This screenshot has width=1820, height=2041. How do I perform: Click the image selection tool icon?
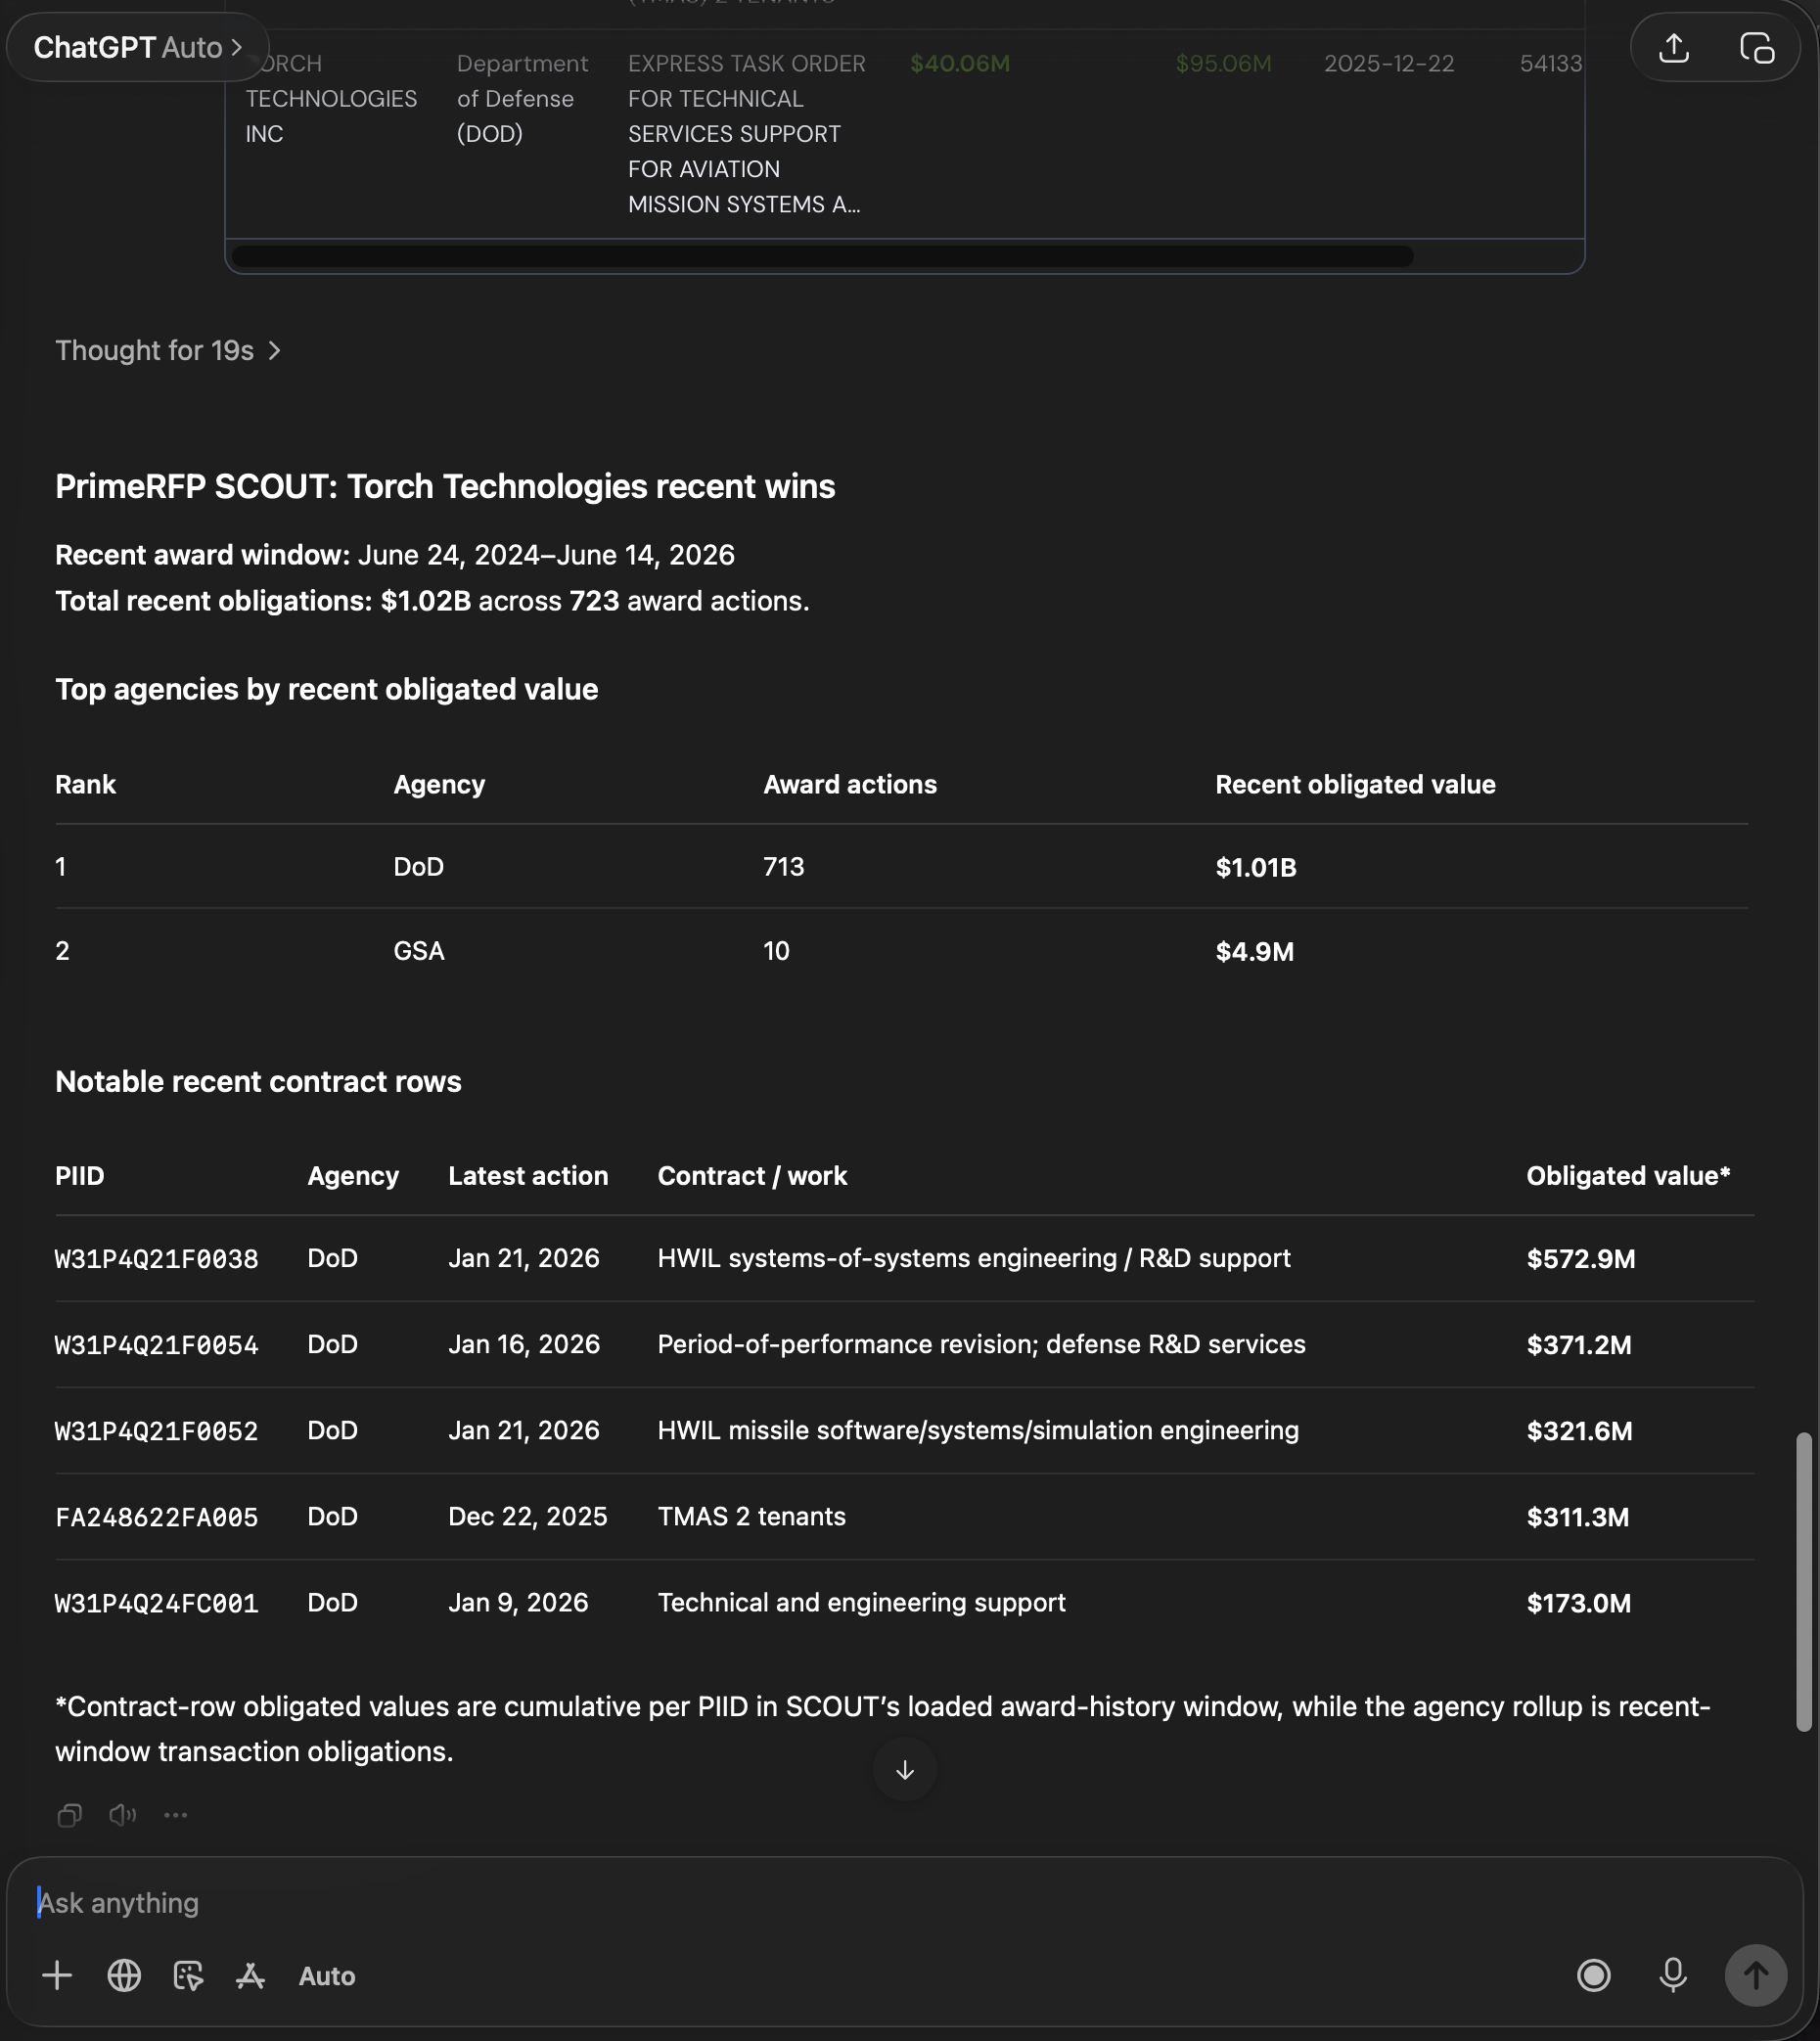(x=188, y=1975)
